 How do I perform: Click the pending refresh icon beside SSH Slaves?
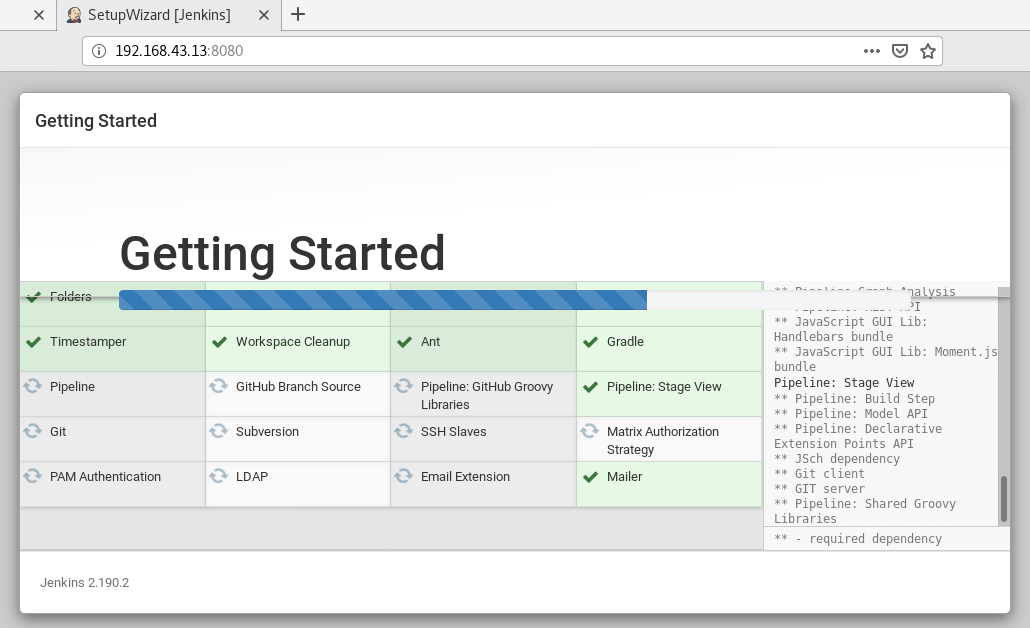(404, 430)
